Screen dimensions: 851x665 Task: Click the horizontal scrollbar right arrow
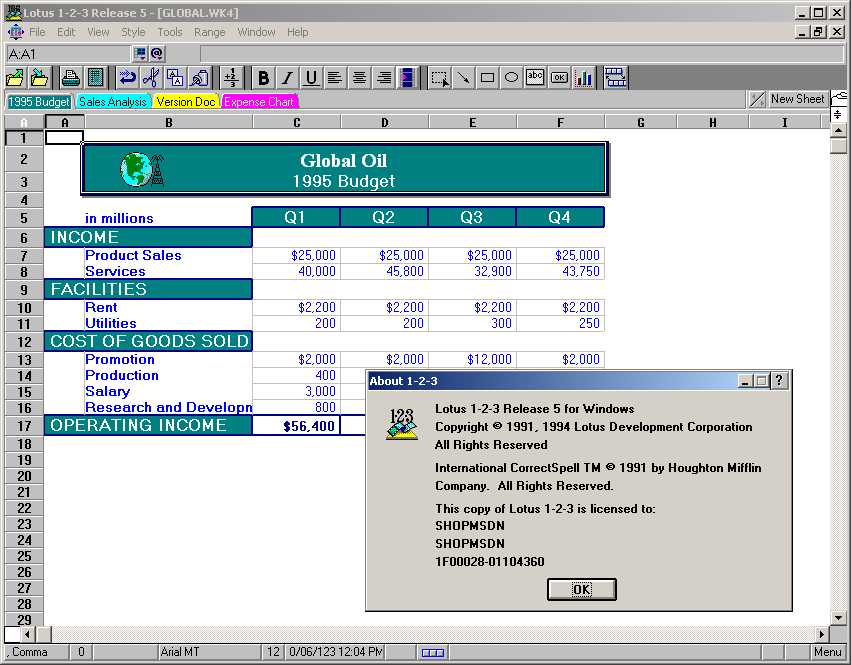[x=822, y=634]
